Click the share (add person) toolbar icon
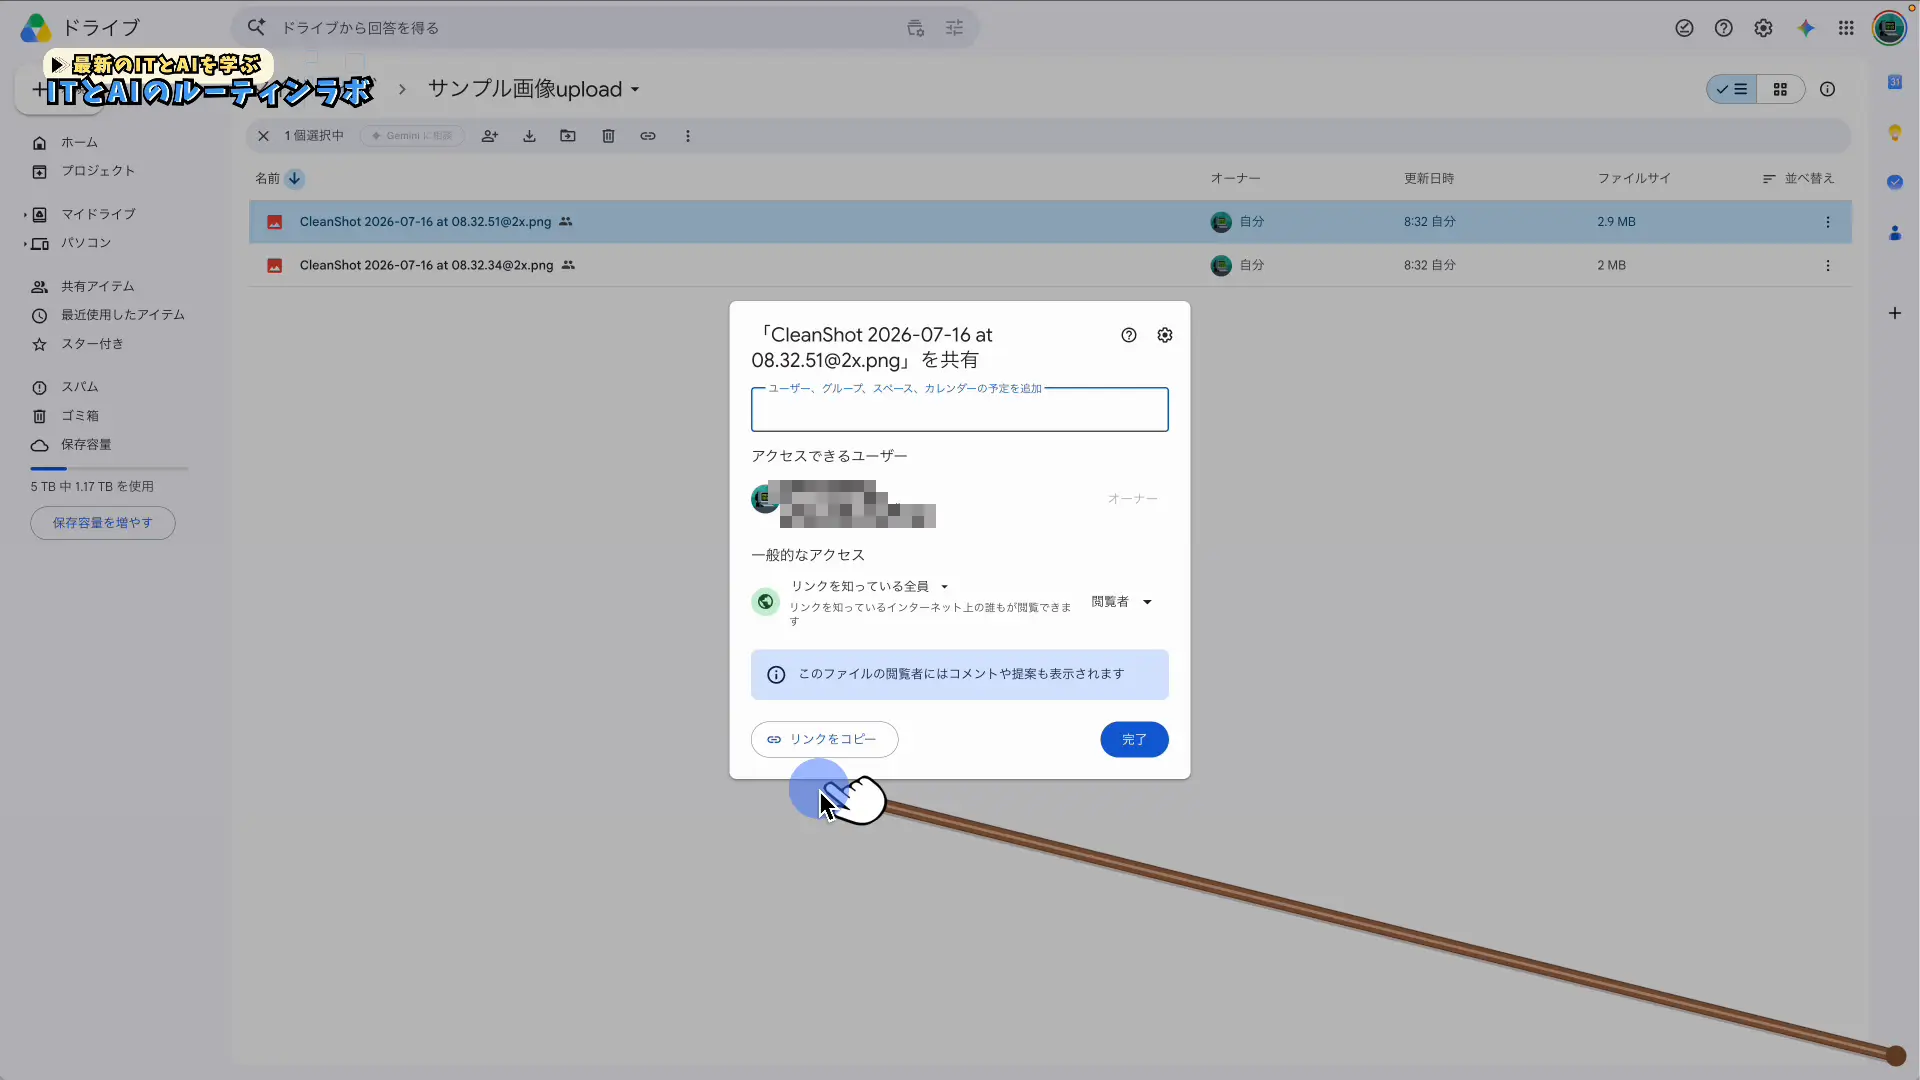Viewport: 1920px width, 1080px height. click(490, 136)
